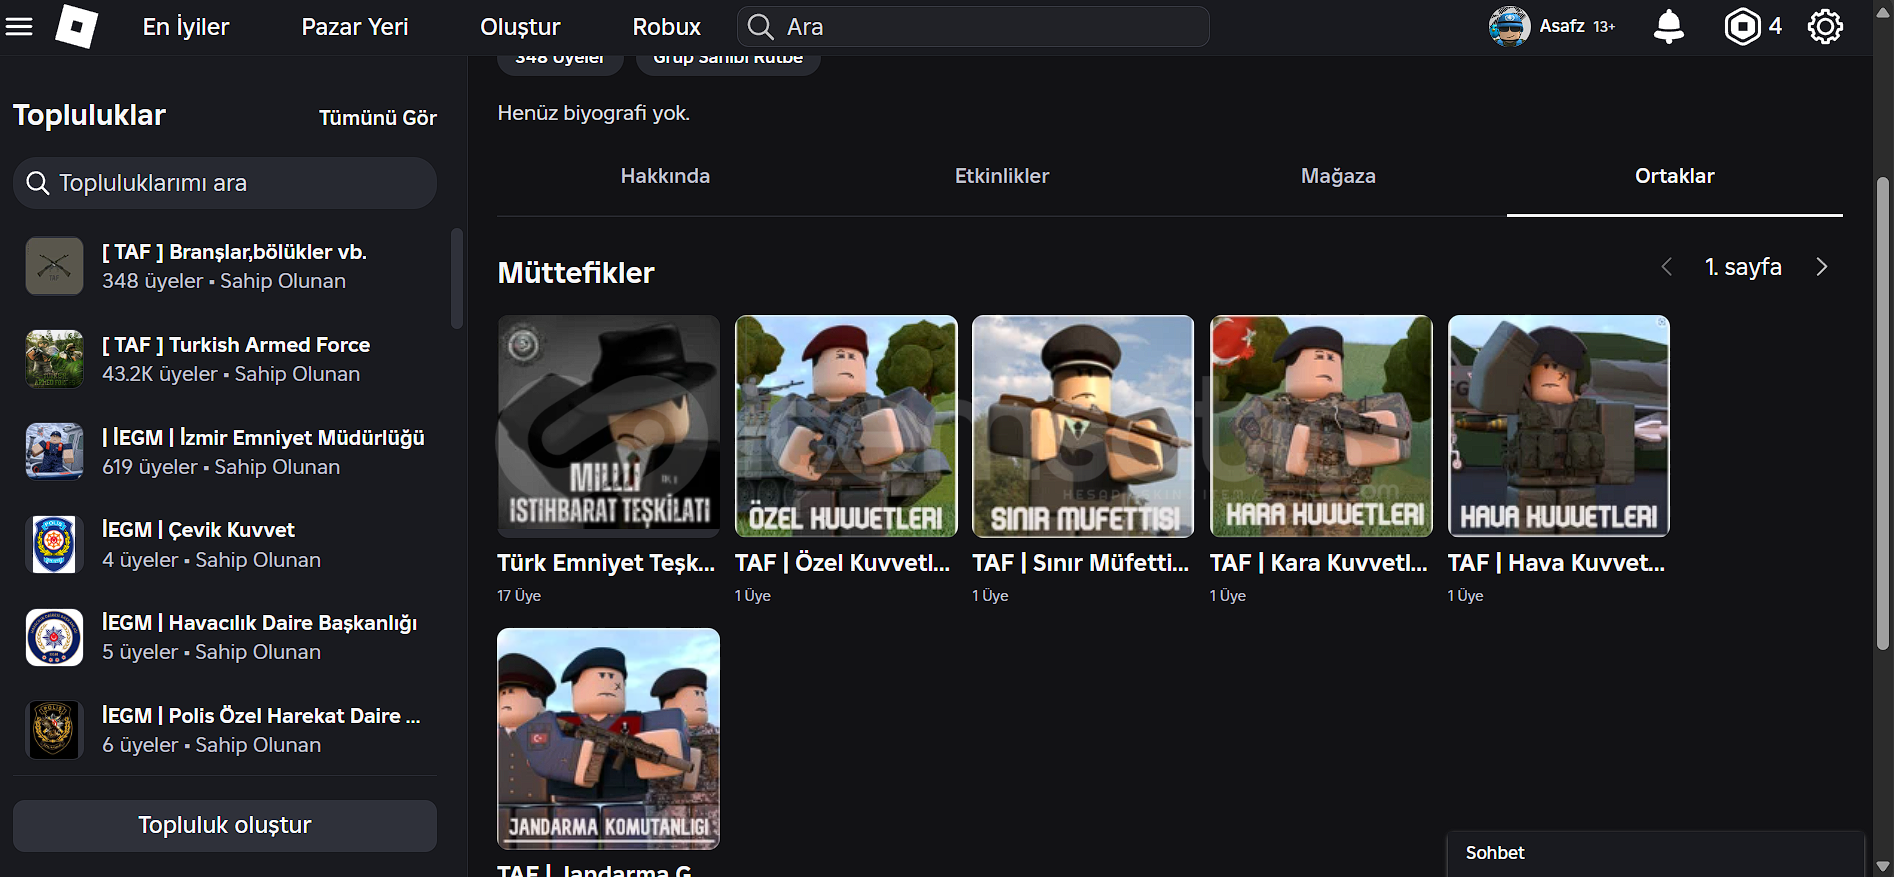Open the TAF | Kara Kuvvetl... ally title

1319,563
